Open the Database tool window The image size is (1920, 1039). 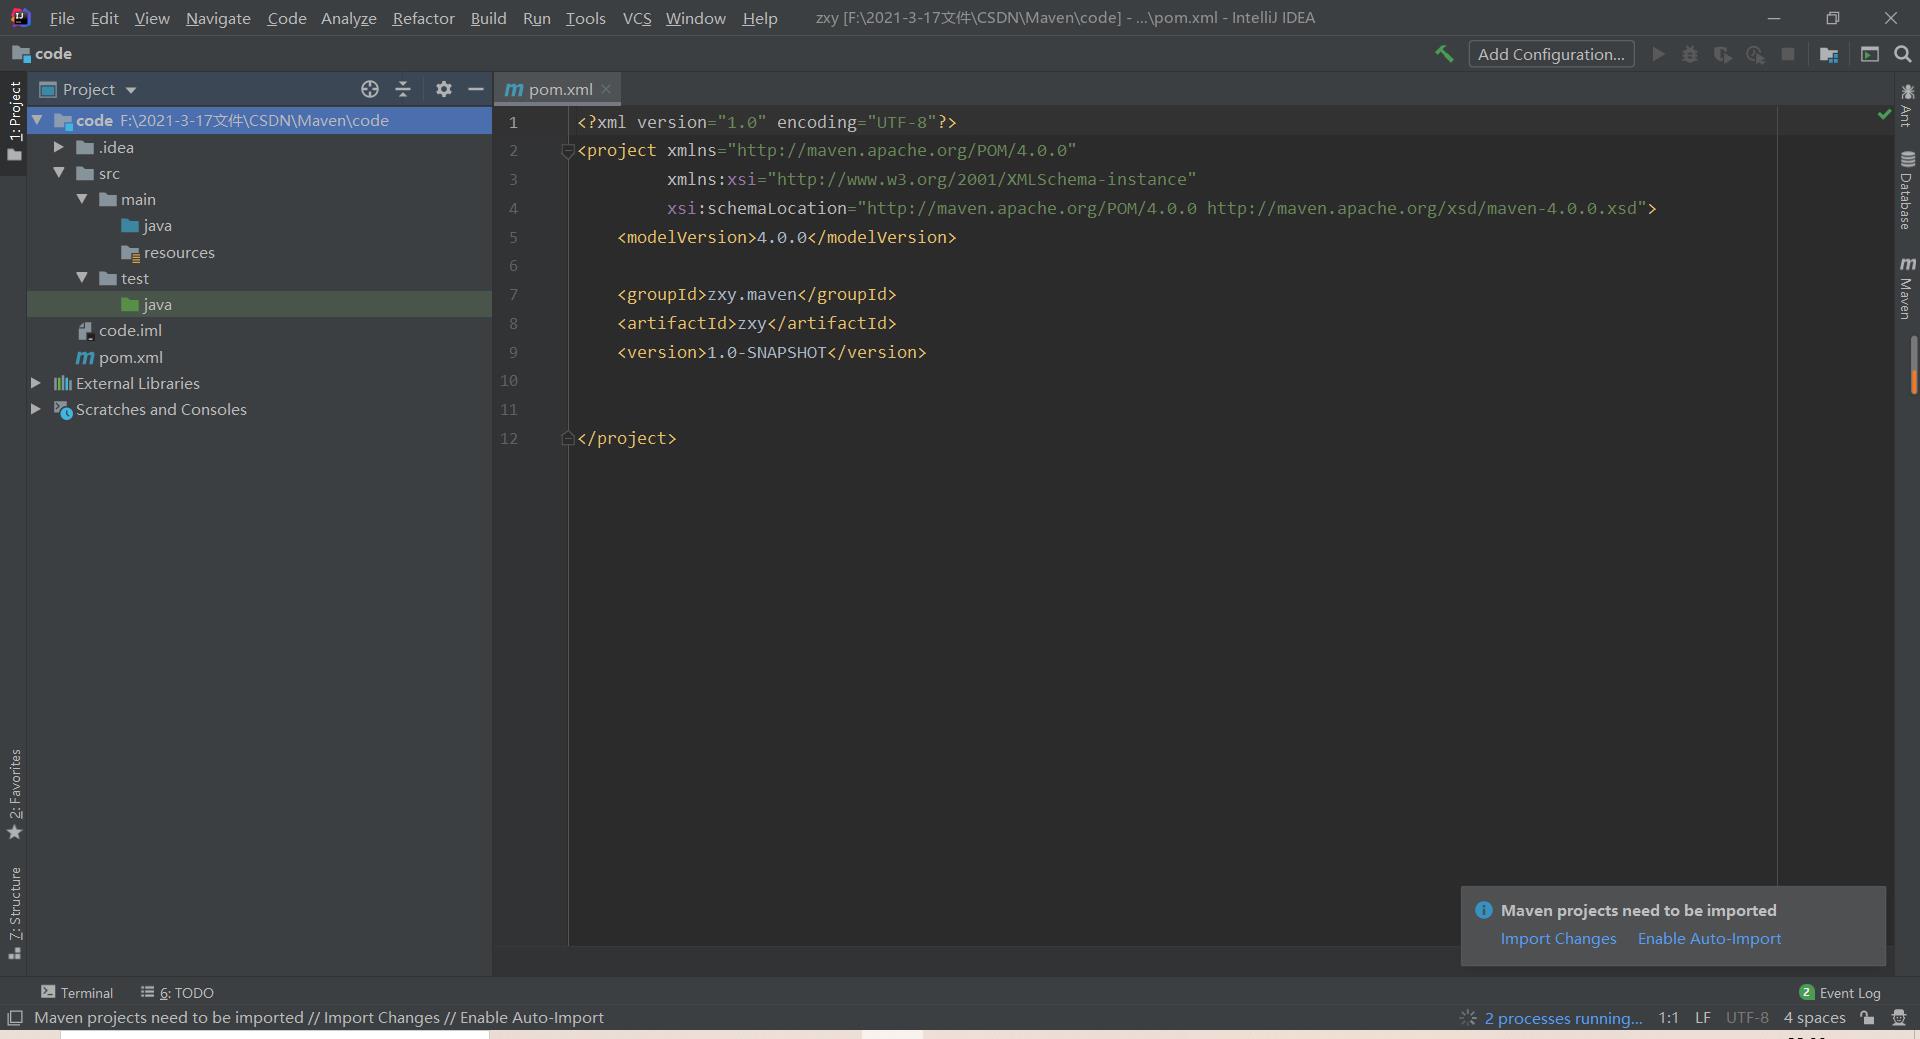pyautogui.click(x=1907, y=190)
